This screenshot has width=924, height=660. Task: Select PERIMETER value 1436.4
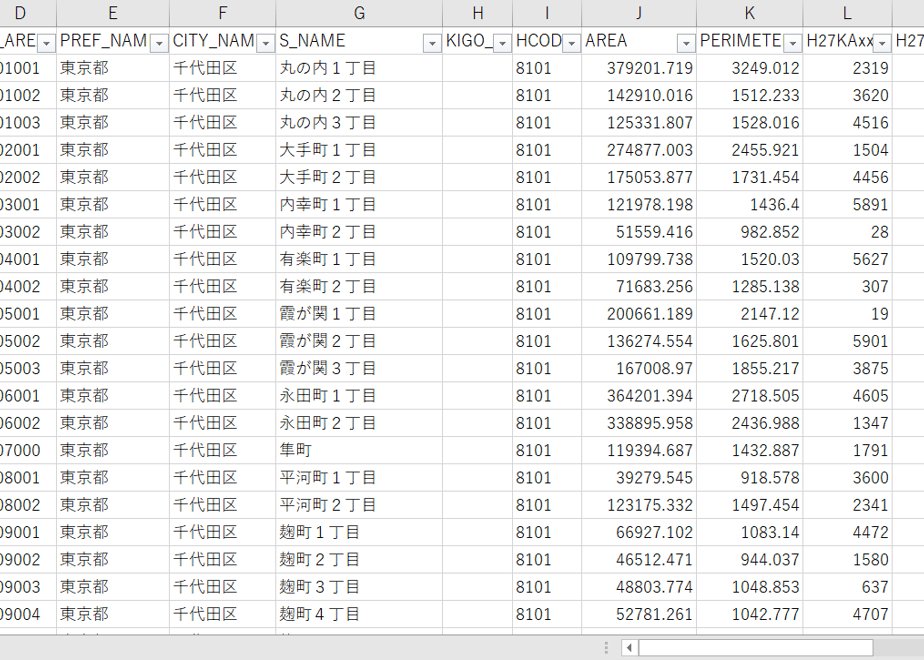750,204
